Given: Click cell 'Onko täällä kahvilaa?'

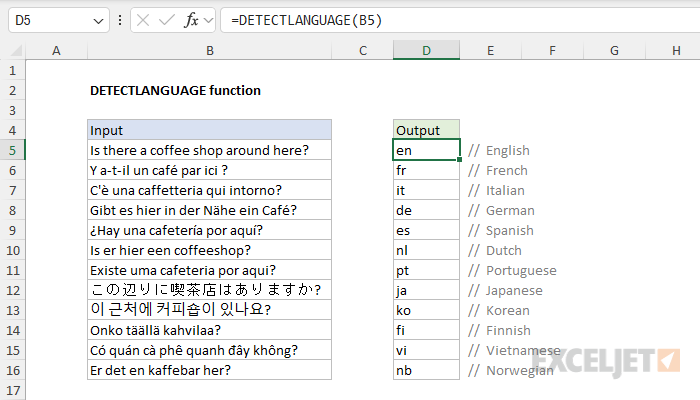Looking at the screenshot, I should click(209, 330).
